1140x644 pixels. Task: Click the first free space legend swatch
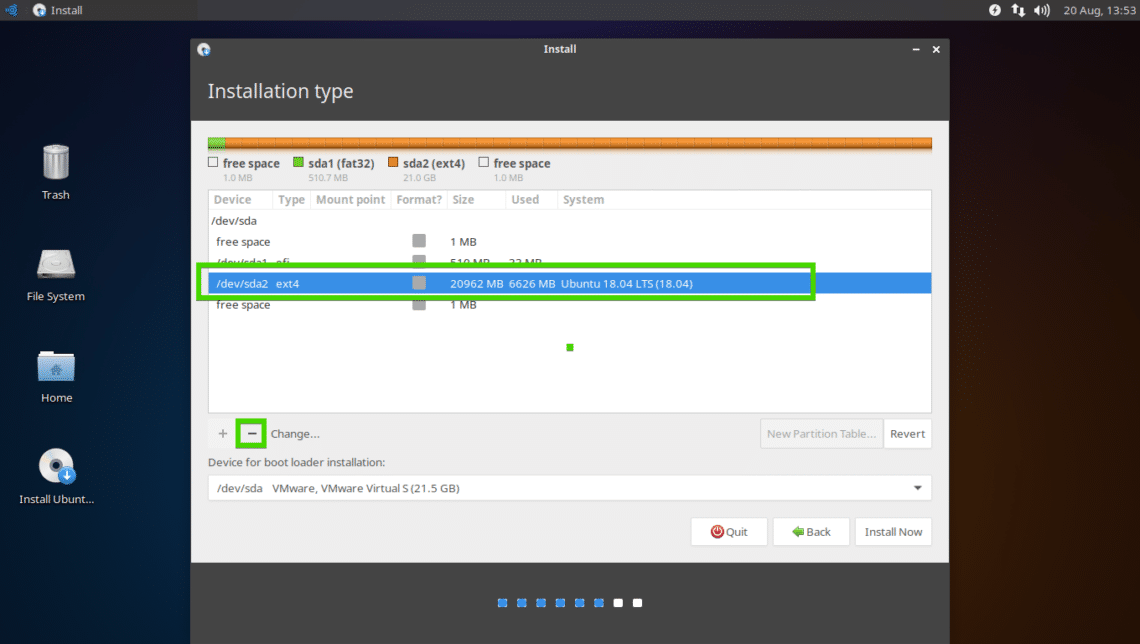point(213,162)
